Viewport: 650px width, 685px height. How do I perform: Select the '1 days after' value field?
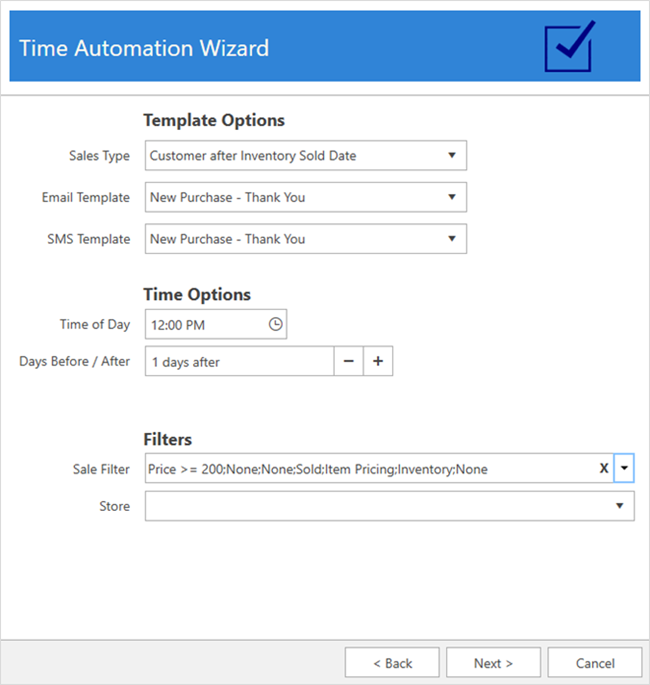click(238, 361)
